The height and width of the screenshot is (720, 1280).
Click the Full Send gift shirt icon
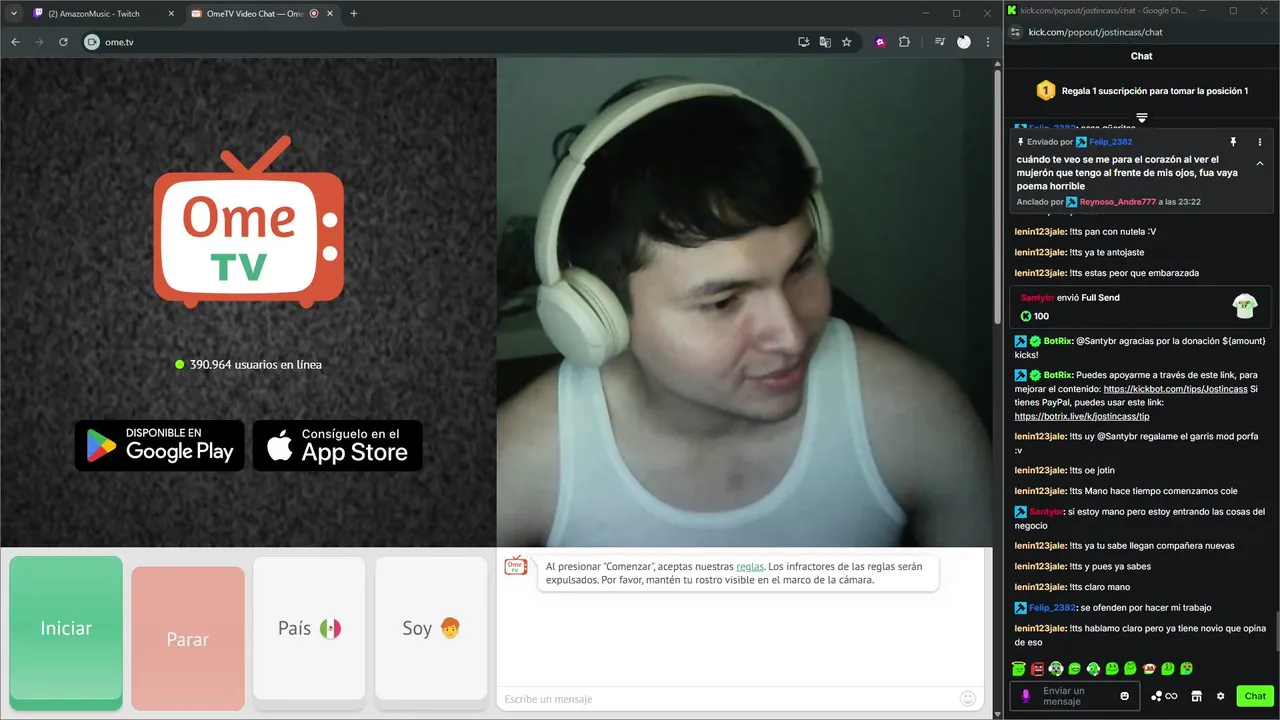[1244, 305]
